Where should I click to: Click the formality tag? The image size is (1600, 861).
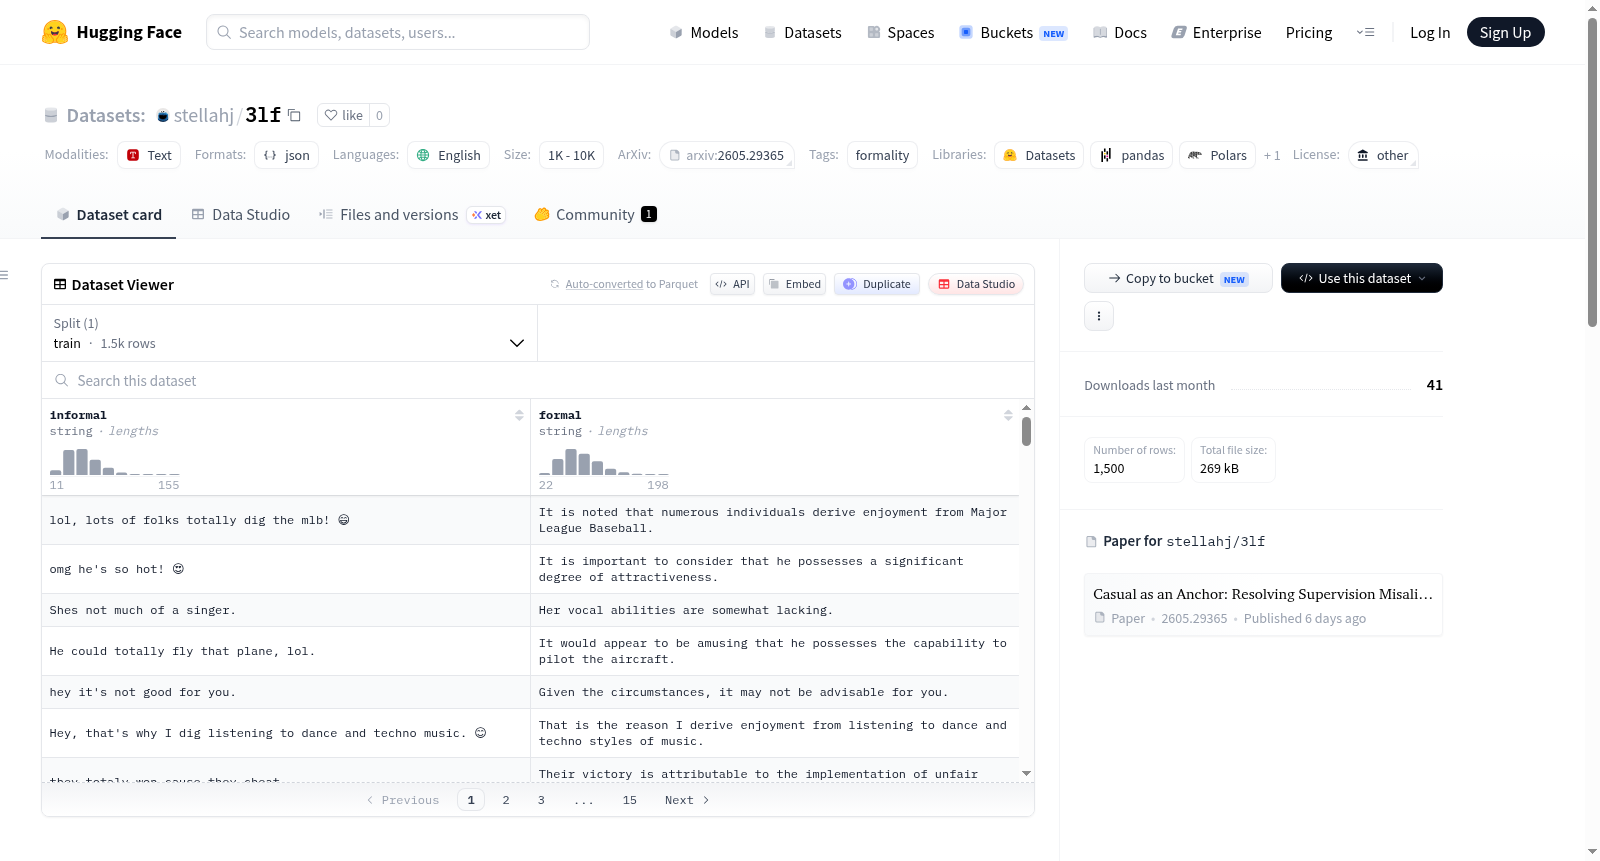(x=882, y=155)
